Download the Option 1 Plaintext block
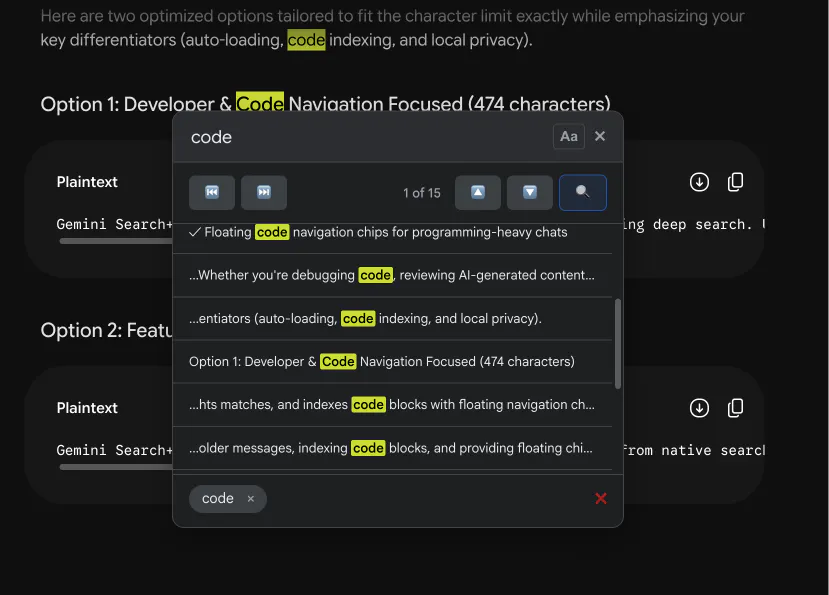This screenshot has height=595, width=829. 699,182
